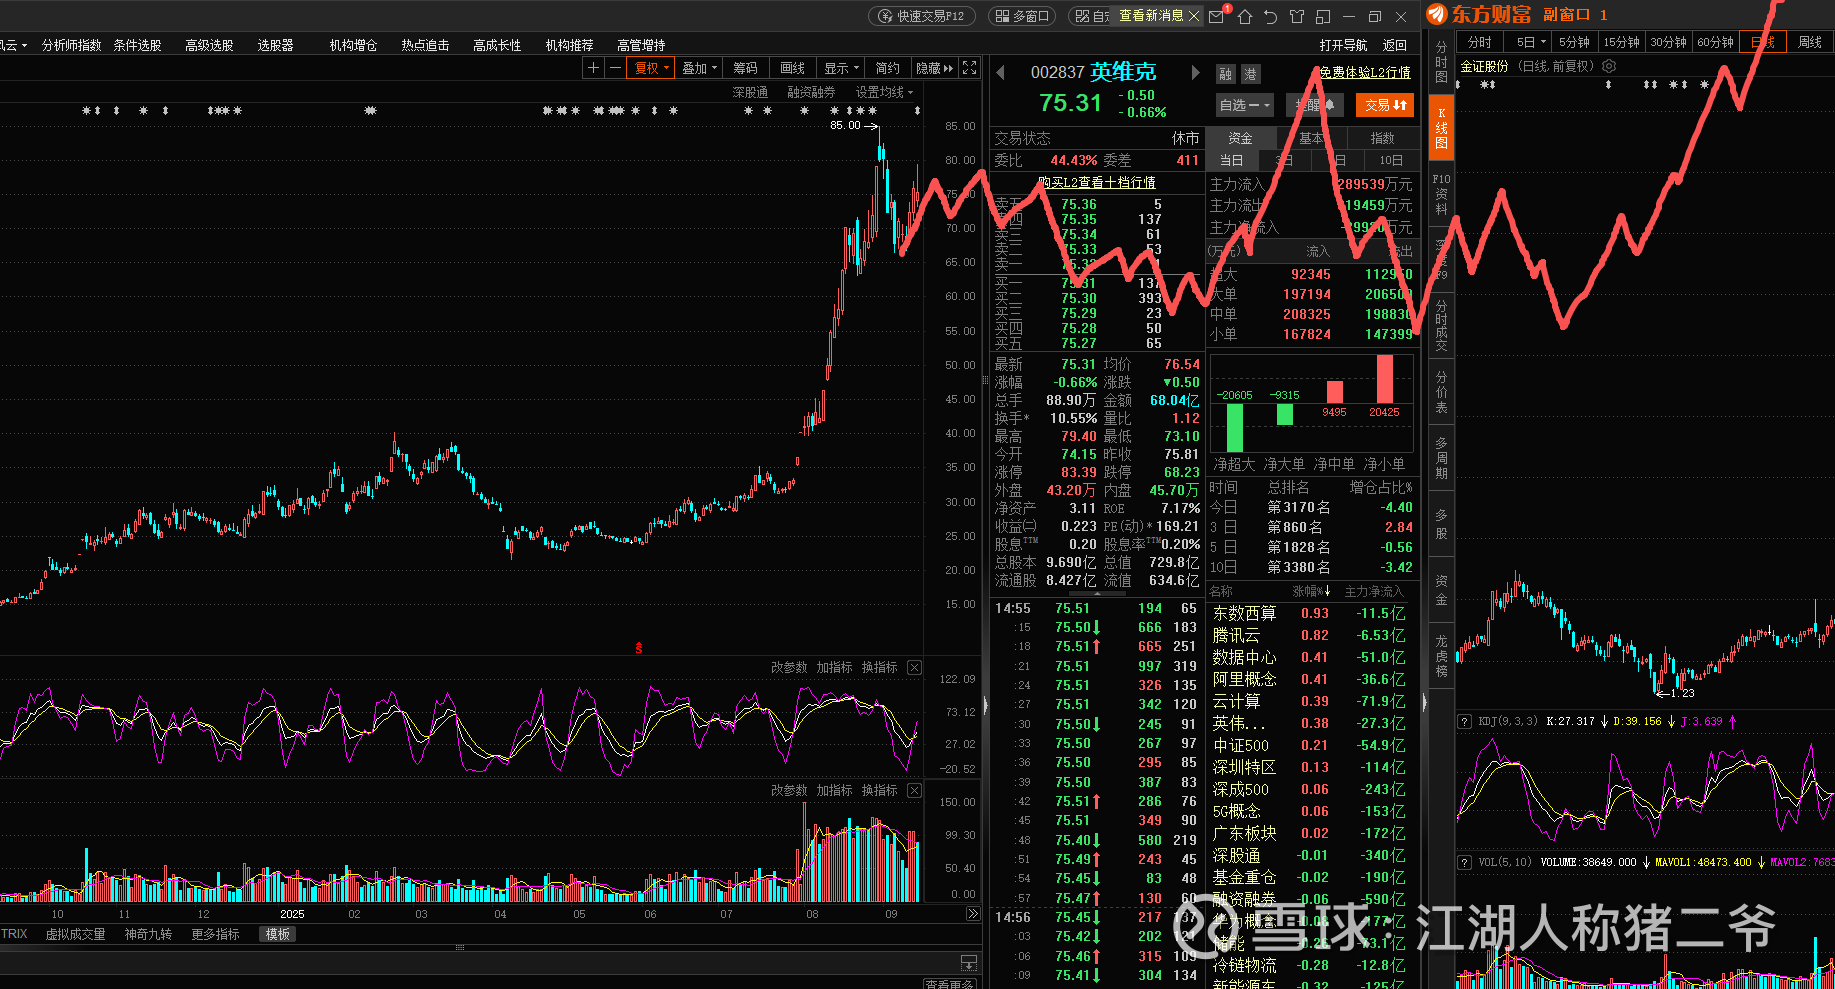The image size is (1835, 989).
Task: Go to the home page icon
Action: (1245, 16)
